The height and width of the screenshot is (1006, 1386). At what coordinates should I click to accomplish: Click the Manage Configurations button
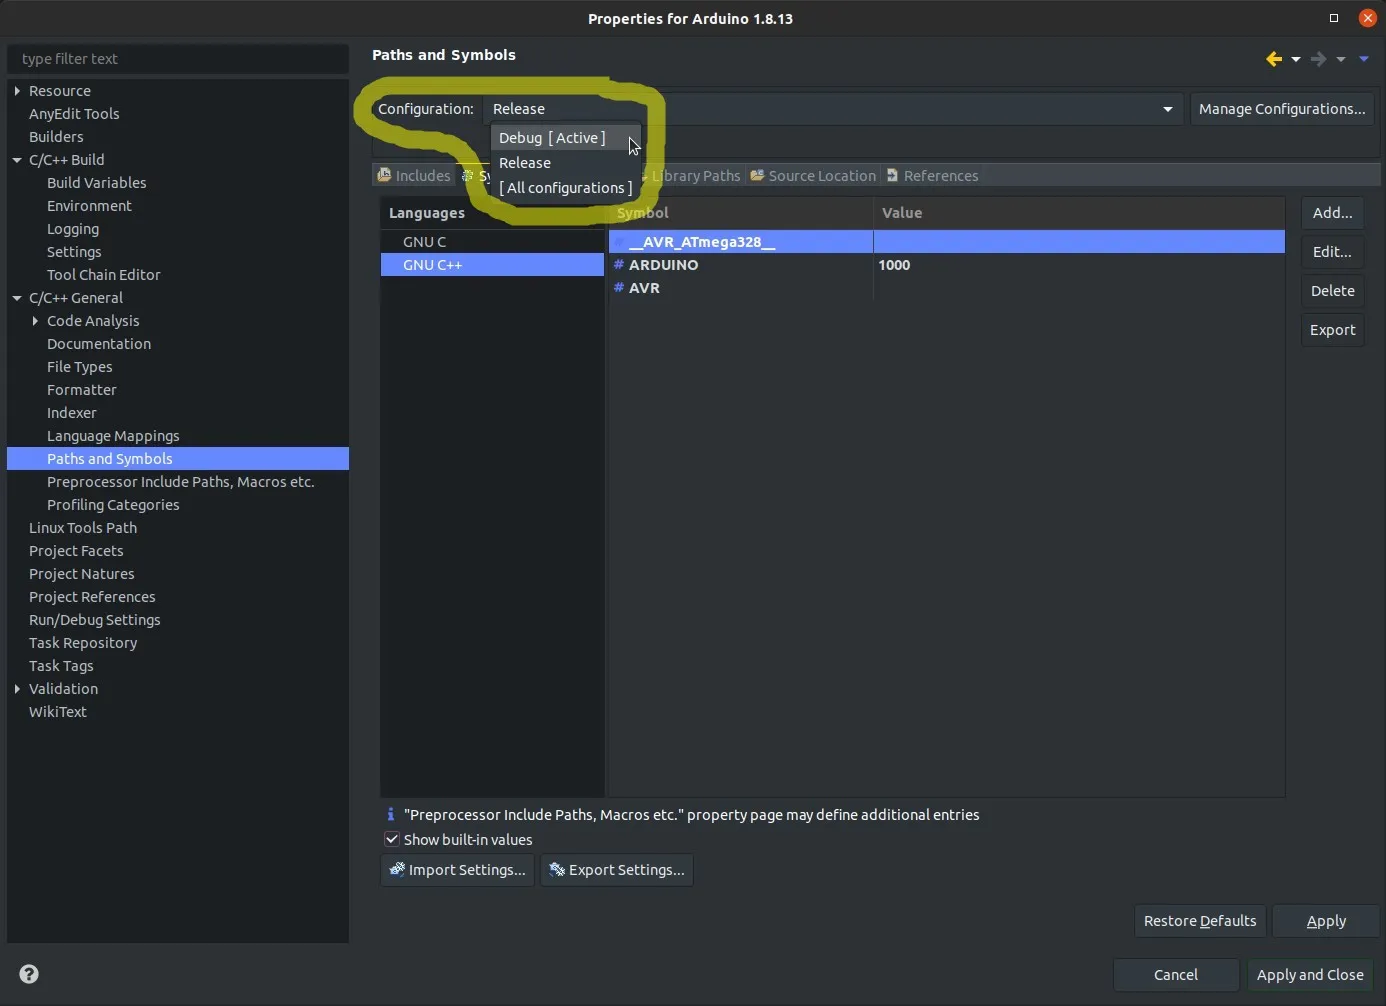click(x=1282, y=109)
